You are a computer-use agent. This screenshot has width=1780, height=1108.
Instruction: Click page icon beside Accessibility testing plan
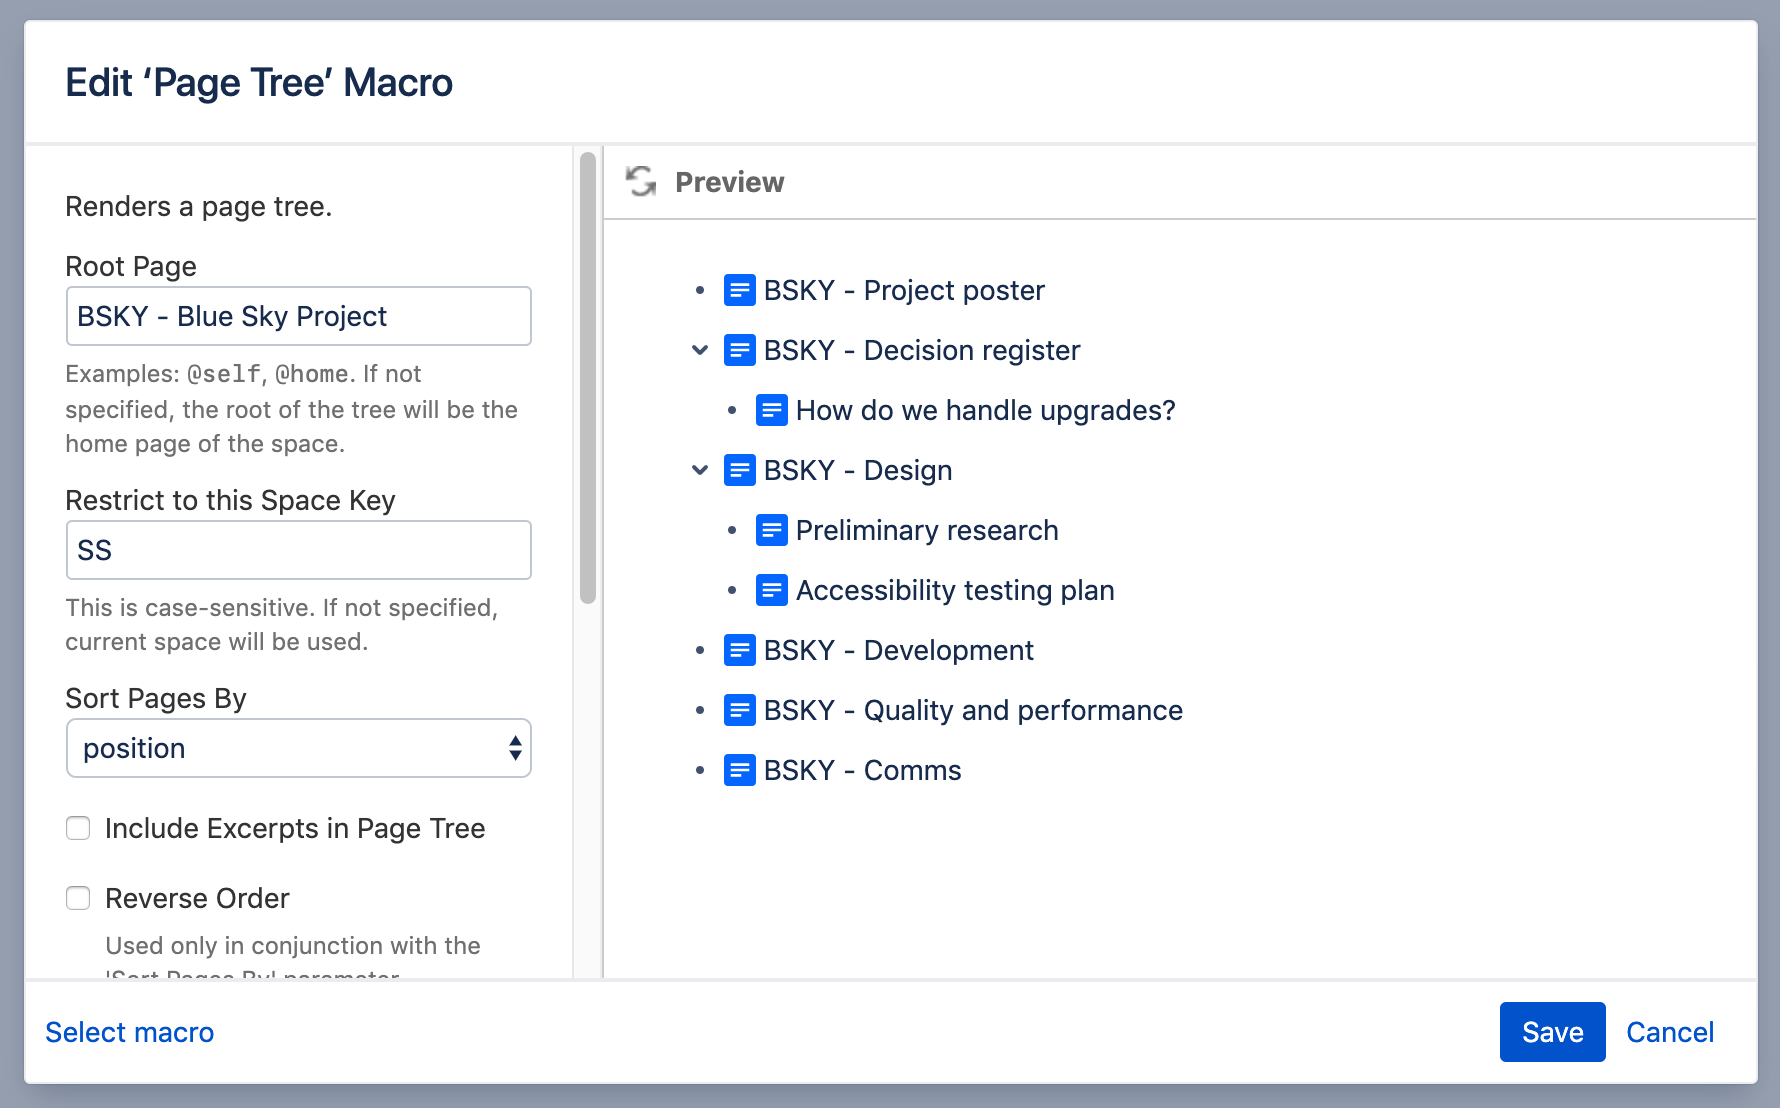[x=772, y=590]
